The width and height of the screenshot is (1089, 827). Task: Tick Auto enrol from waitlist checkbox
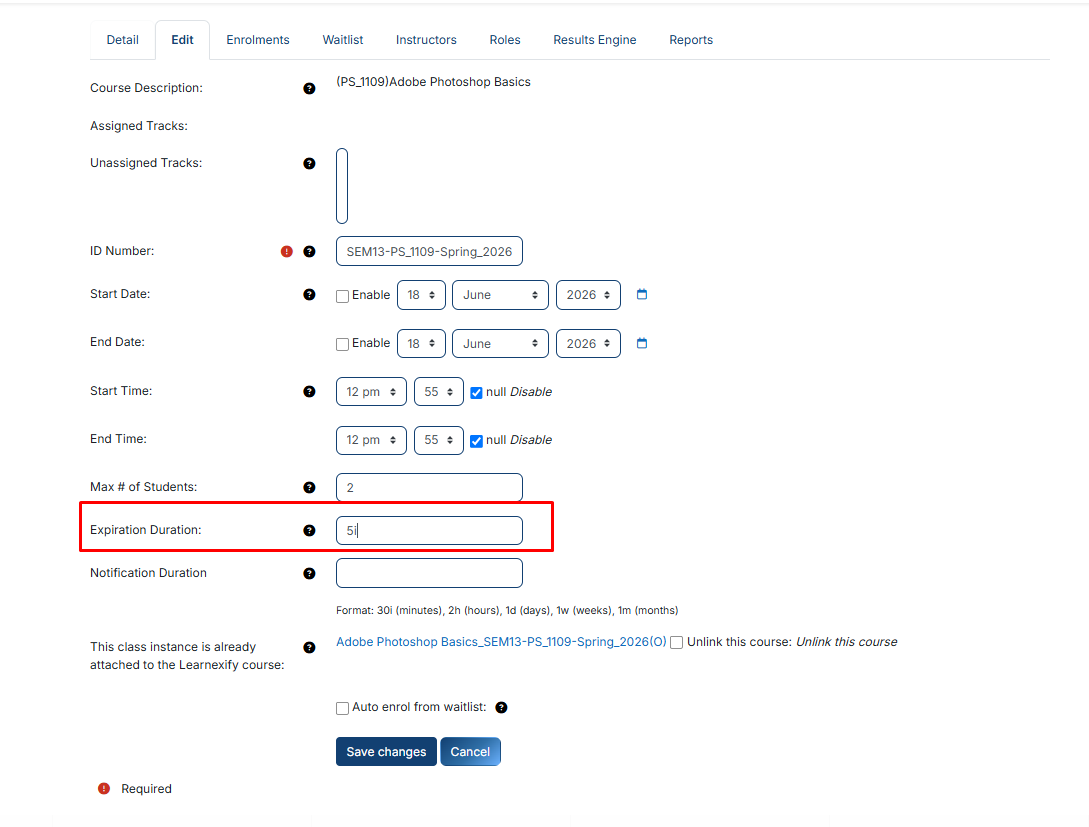(x=342, y=708)
